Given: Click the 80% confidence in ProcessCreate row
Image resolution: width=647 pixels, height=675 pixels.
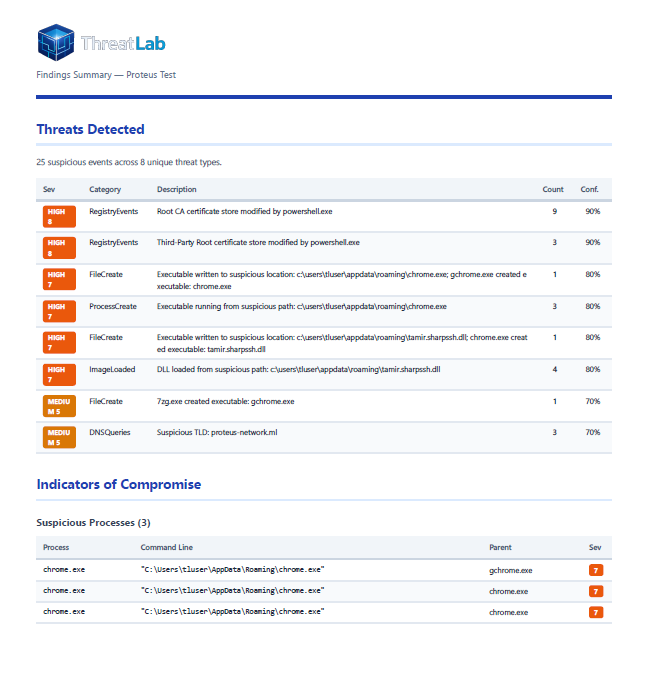Looking at the screenshot, I should pyautogui.click(x=592, y=307).
